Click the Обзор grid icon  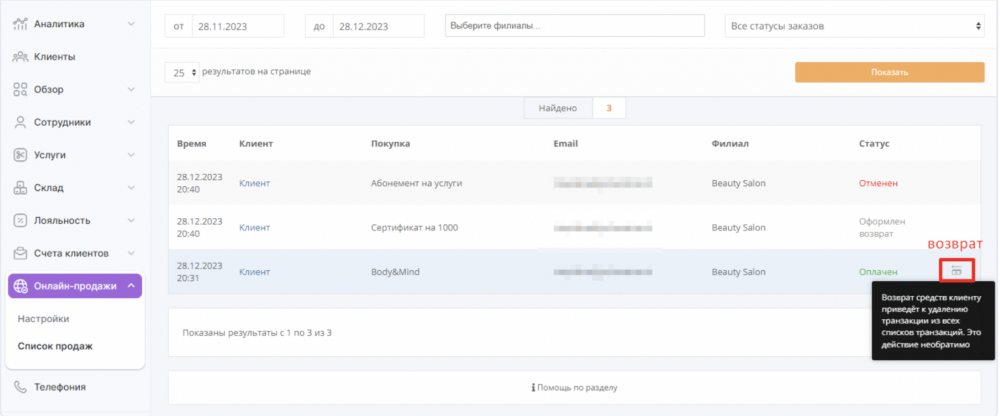coord(20,89)
